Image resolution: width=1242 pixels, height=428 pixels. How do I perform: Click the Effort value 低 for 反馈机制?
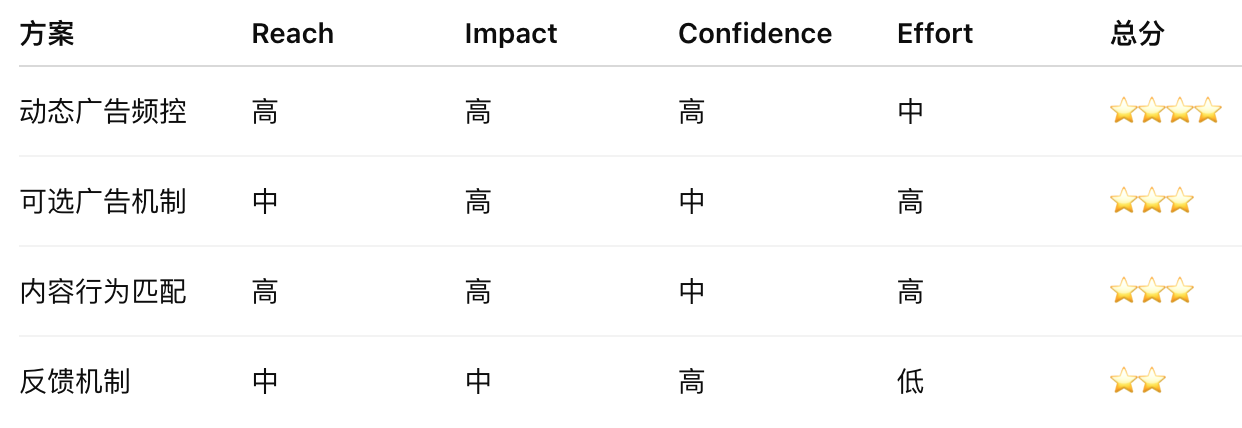[x=911, y=381]
